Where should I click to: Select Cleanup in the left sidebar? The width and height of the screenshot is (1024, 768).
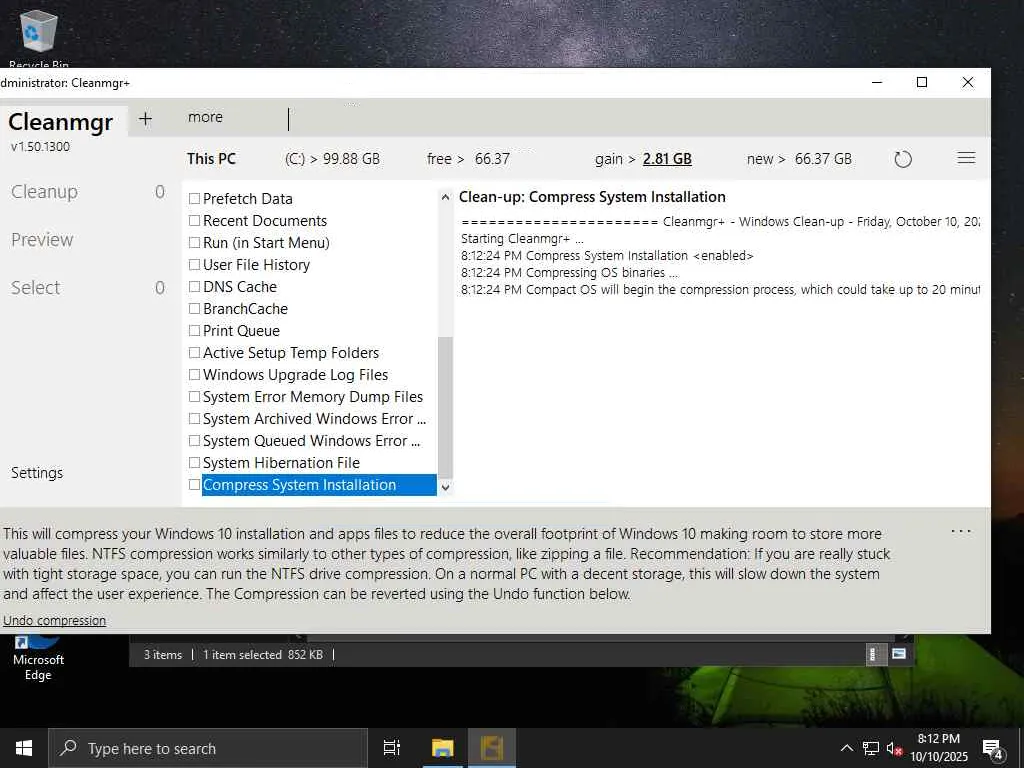click(x=44, y=191)
